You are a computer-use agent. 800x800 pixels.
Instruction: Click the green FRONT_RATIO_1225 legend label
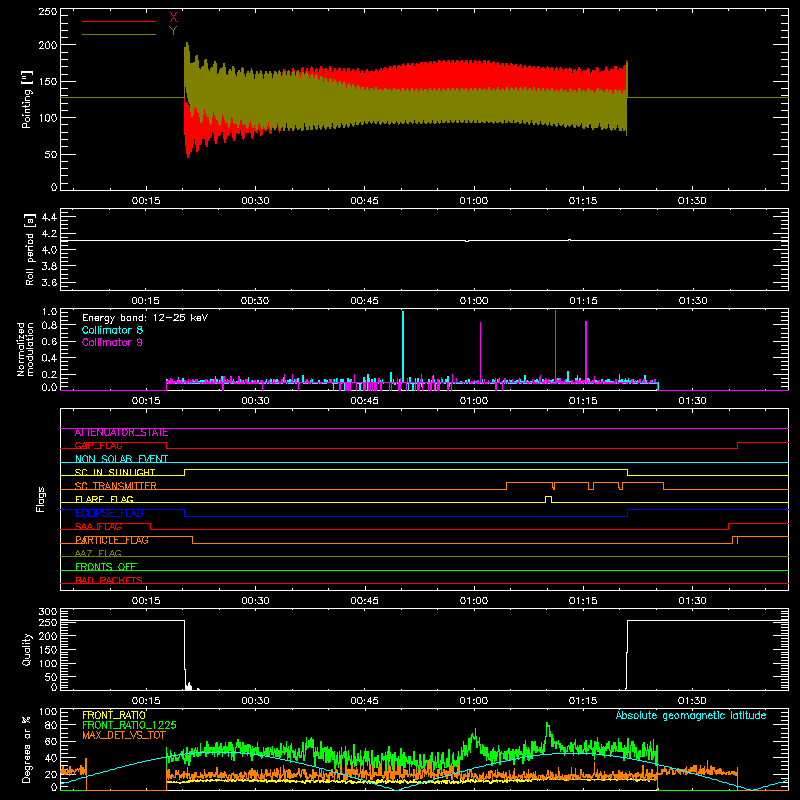pos(129,725)
